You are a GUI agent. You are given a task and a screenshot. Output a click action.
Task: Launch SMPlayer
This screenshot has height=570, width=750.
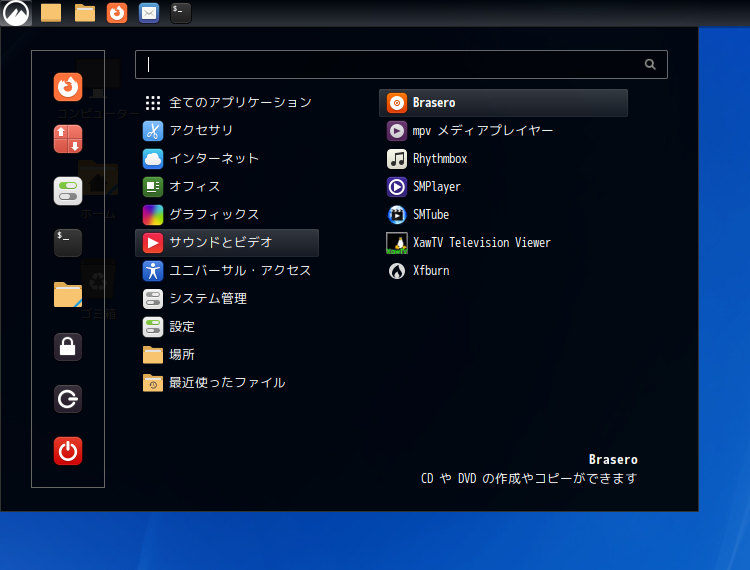pos(503,186)
